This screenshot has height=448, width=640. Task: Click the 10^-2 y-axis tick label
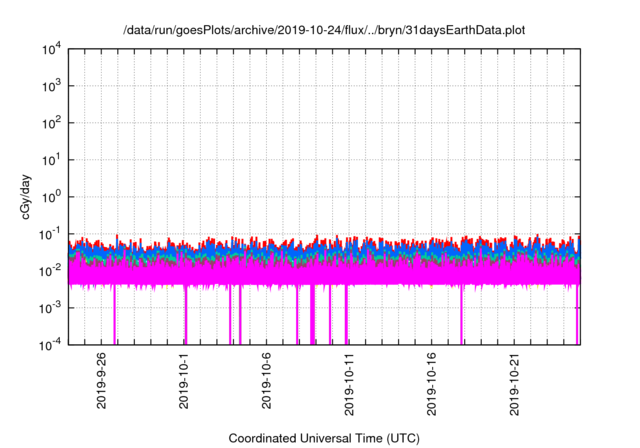click(51, 271)
